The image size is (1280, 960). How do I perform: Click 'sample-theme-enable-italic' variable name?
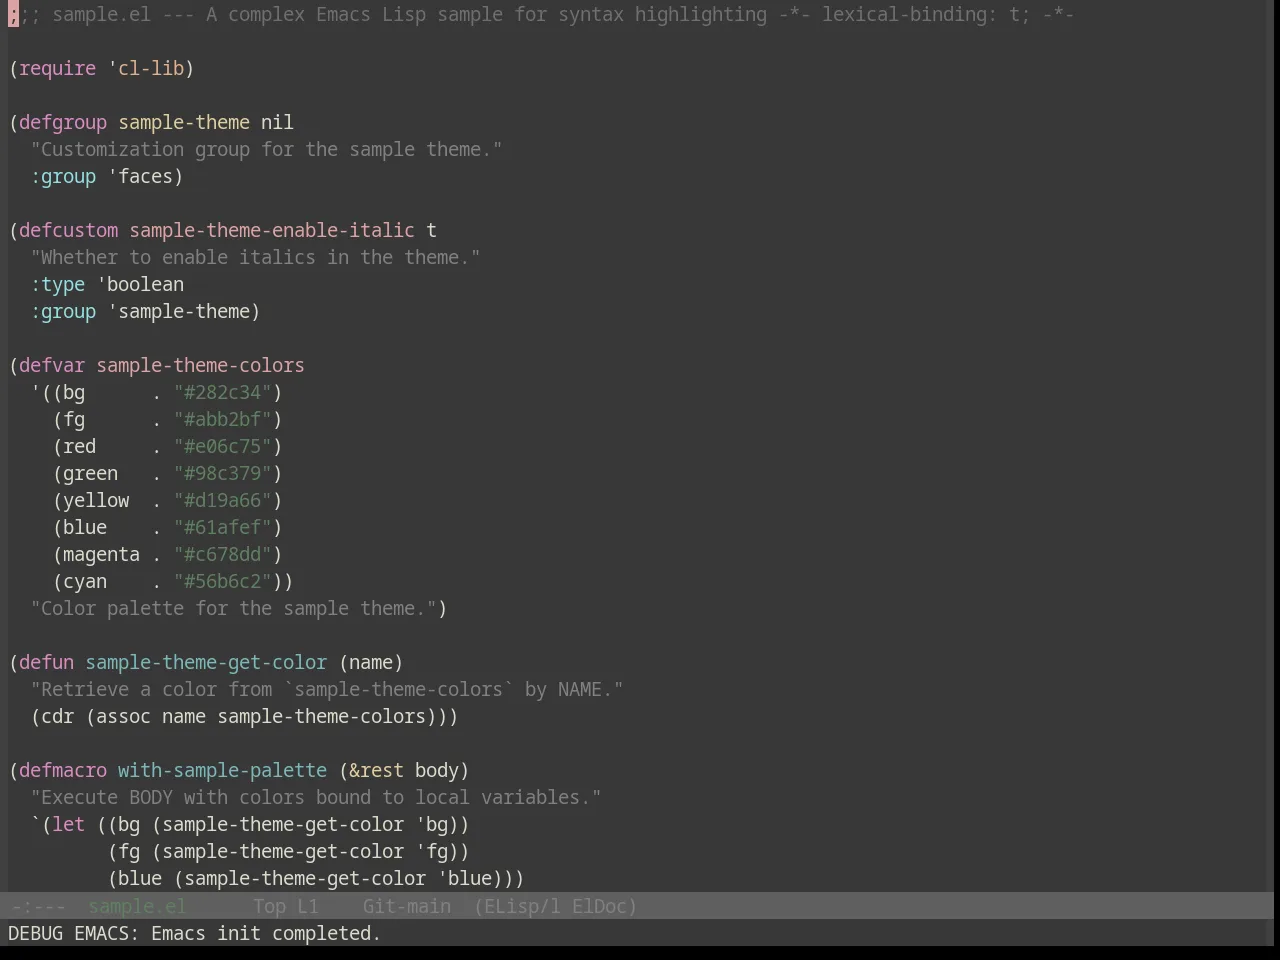(x=272, y=230)
